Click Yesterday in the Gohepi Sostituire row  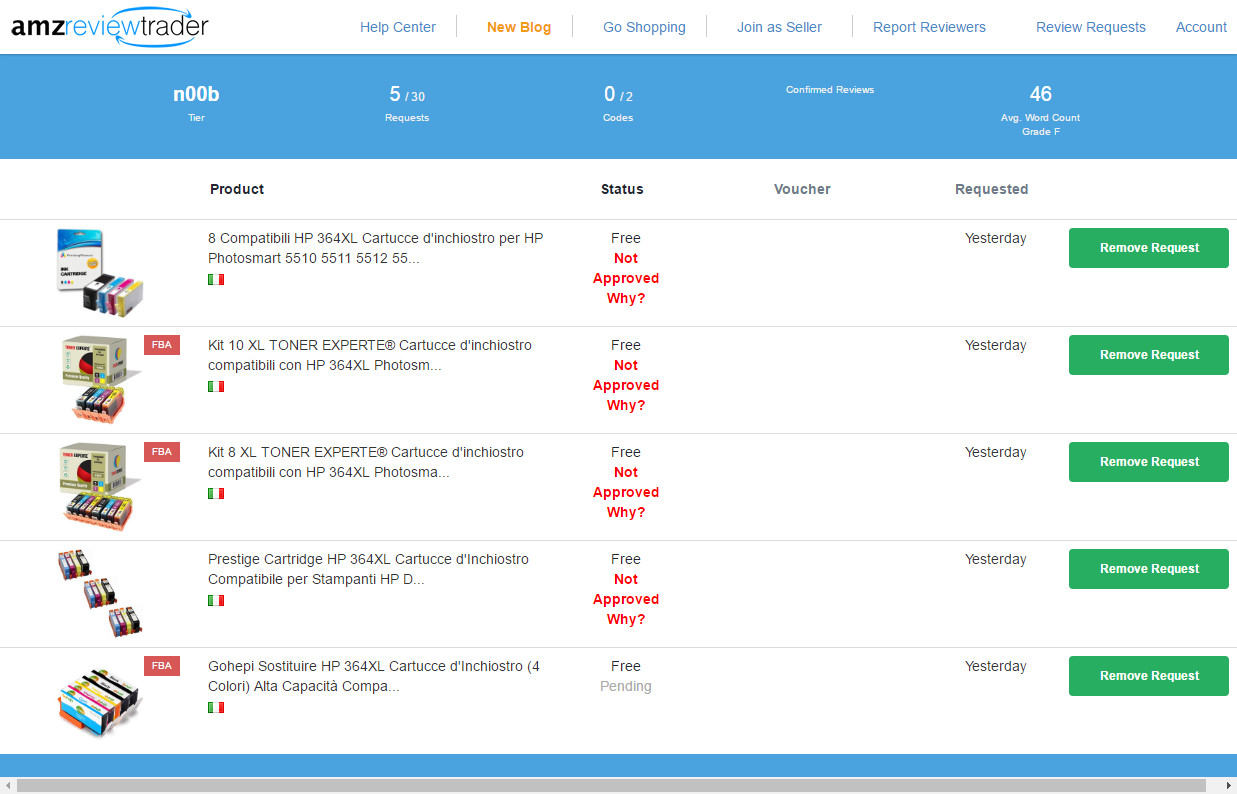tap(995, 666)
